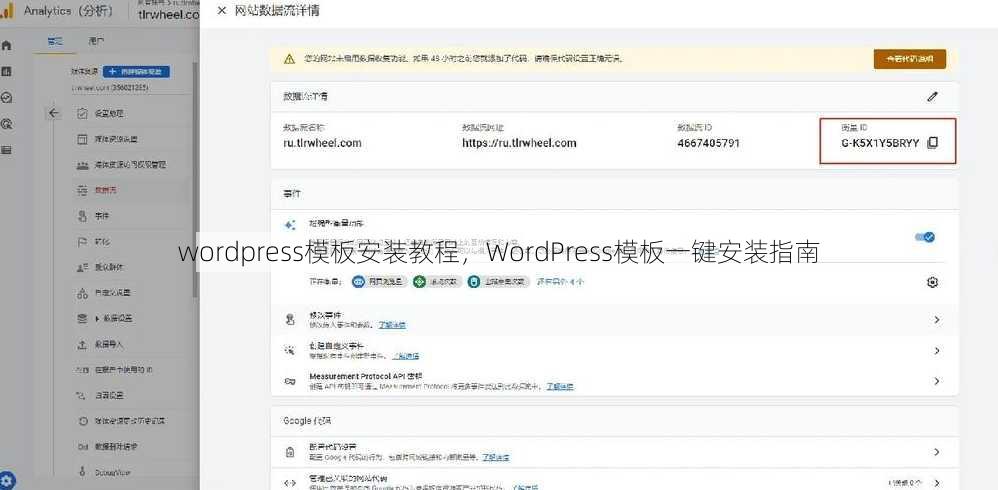Click the stream ID 4667405791
This screenshot has height=490, width=998.
pyautogui.click(x=708, y=143)
